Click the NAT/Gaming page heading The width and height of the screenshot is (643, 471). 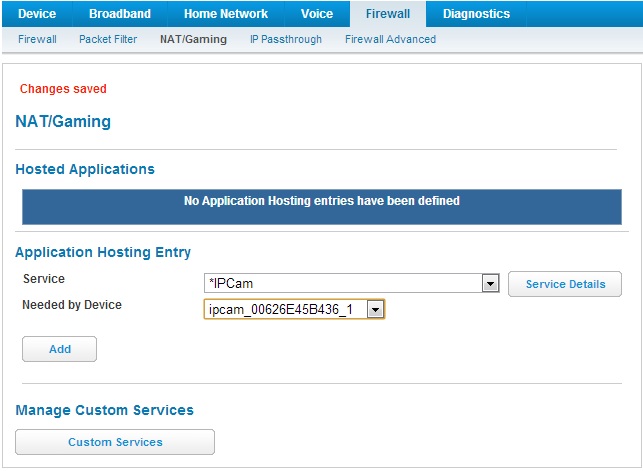(x=63, y=121)
